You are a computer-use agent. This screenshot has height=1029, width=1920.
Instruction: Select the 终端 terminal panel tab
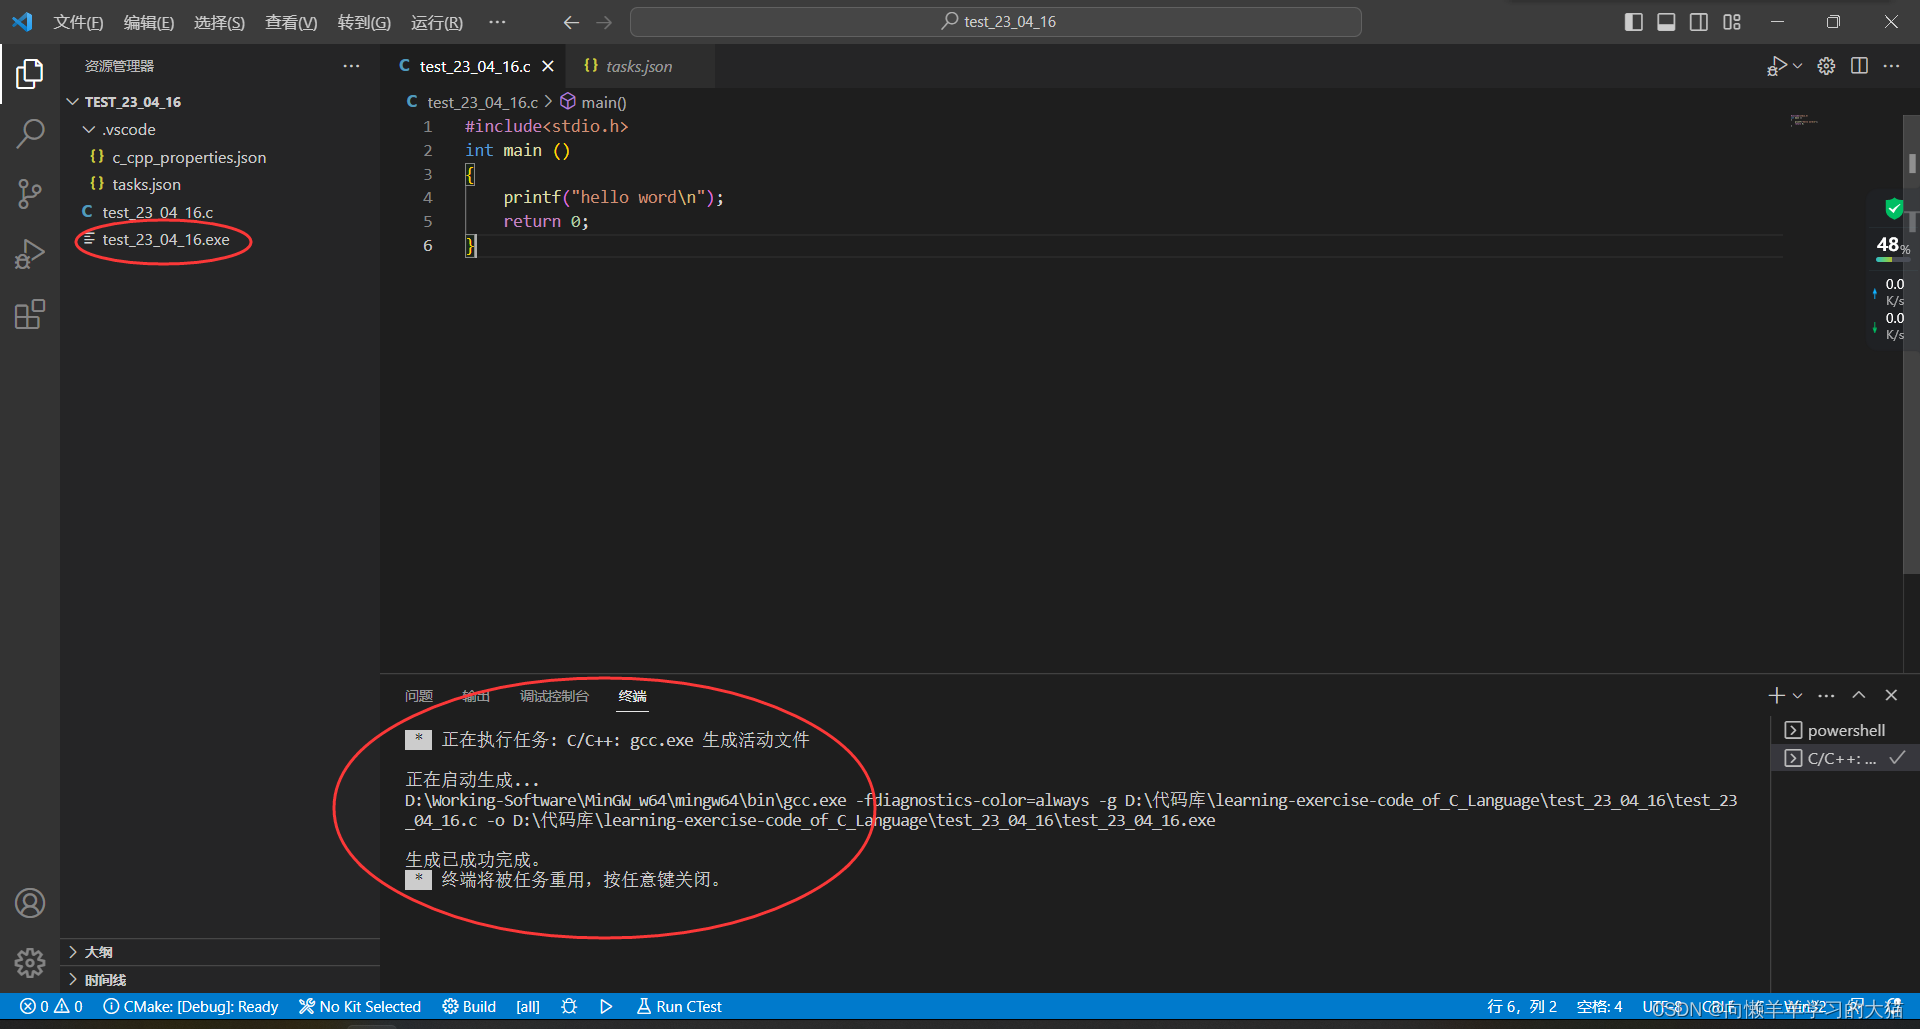(x=632, y=696)
